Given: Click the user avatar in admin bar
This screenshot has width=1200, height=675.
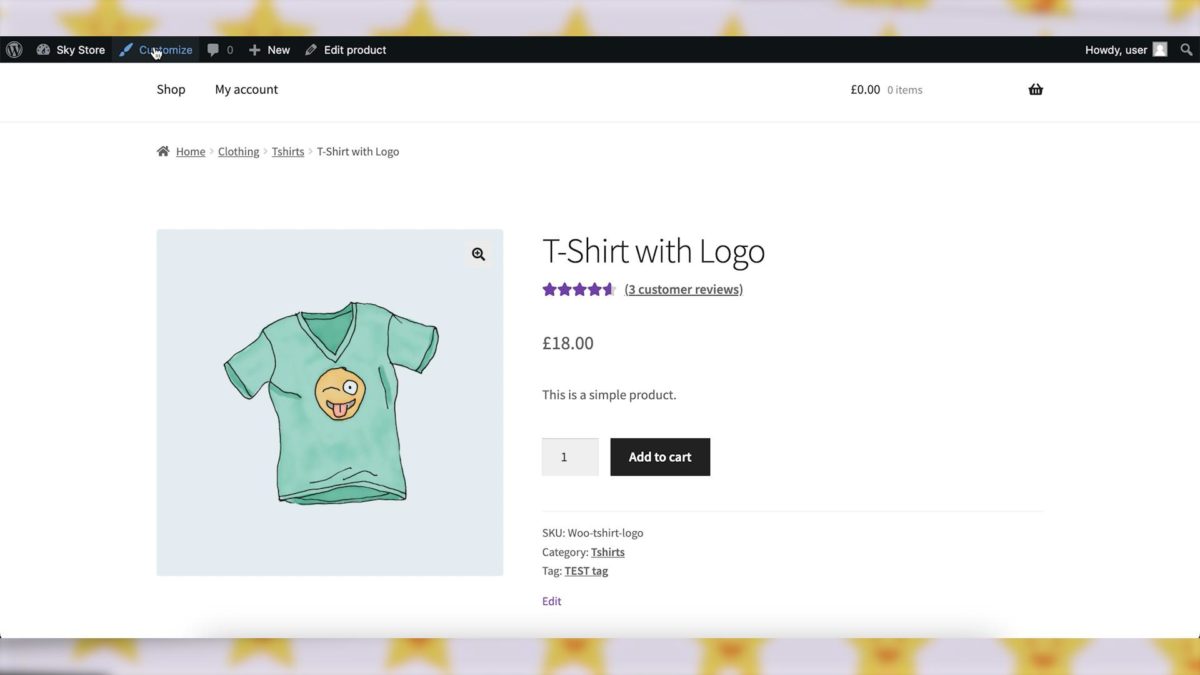Looking at the screenshot, I should 1158,49.
